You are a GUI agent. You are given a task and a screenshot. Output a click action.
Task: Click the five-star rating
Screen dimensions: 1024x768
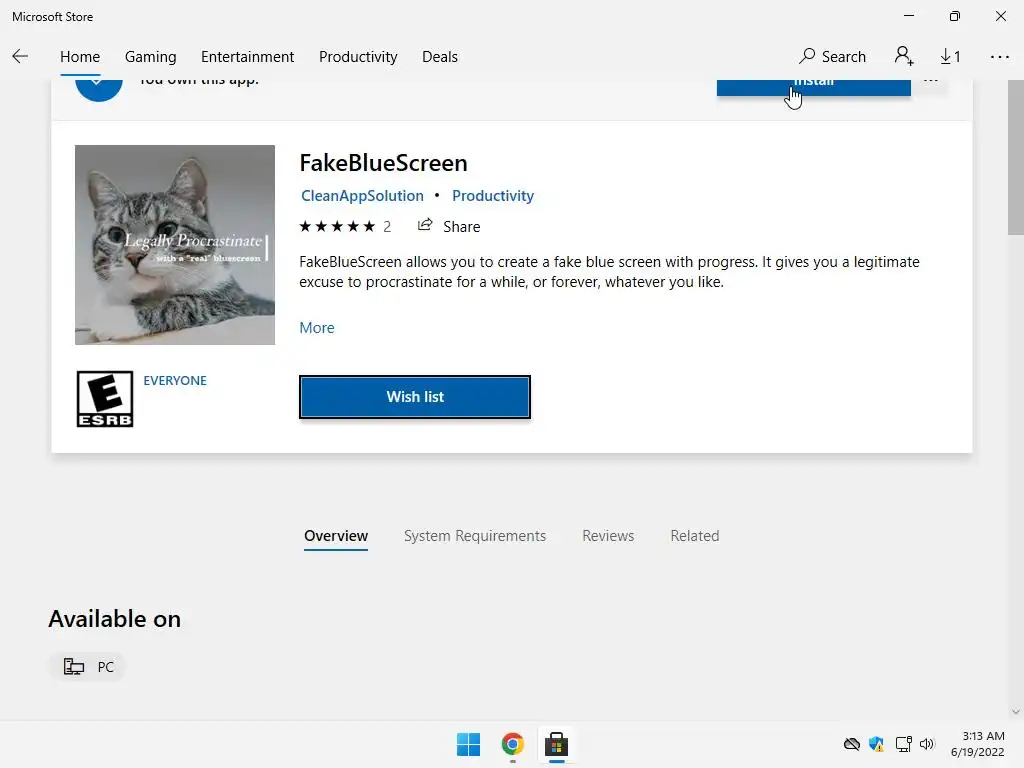[x=337, y=227]
